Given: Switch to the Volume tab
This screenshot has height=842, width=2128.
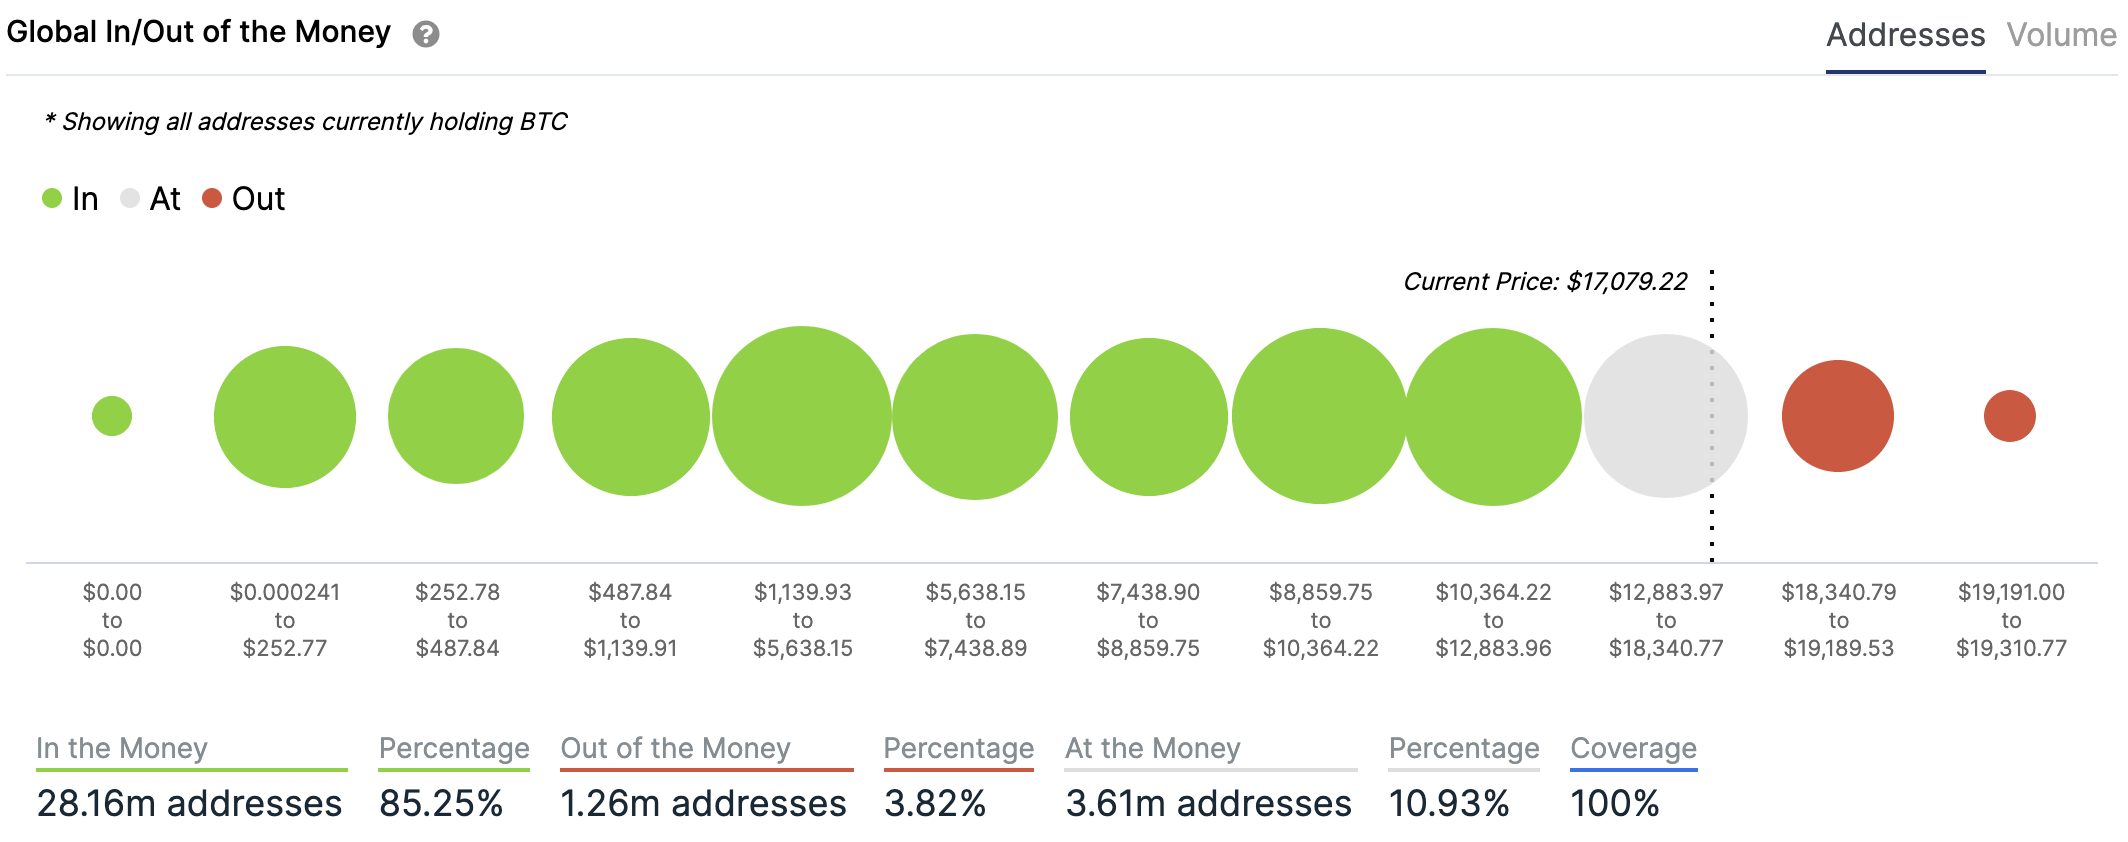Looking at the screenshot, I should click(2061, 35).
